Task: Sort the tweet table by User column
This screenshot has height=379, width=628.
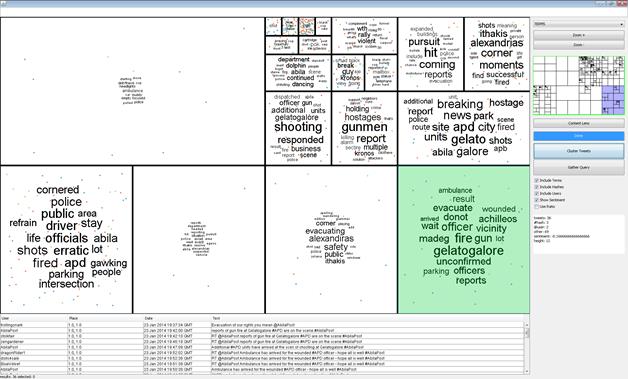Action: (x=34, y=318)
